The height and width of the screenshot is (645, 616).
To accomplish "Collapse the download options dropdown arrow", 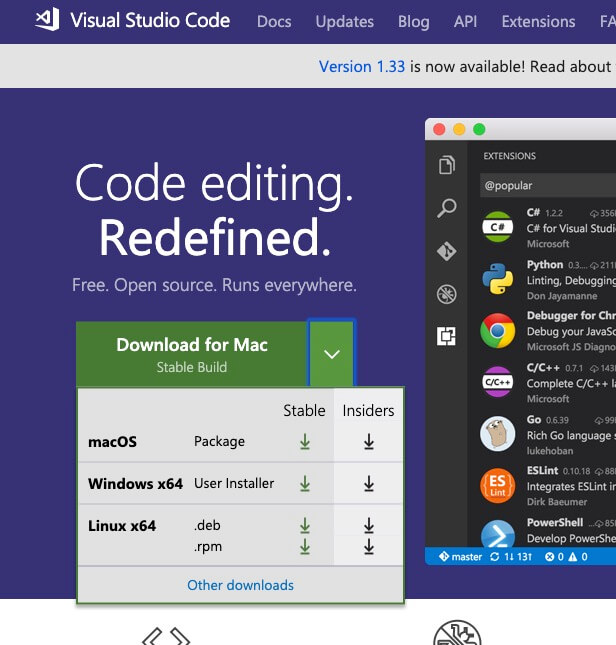I will (332, 354).
